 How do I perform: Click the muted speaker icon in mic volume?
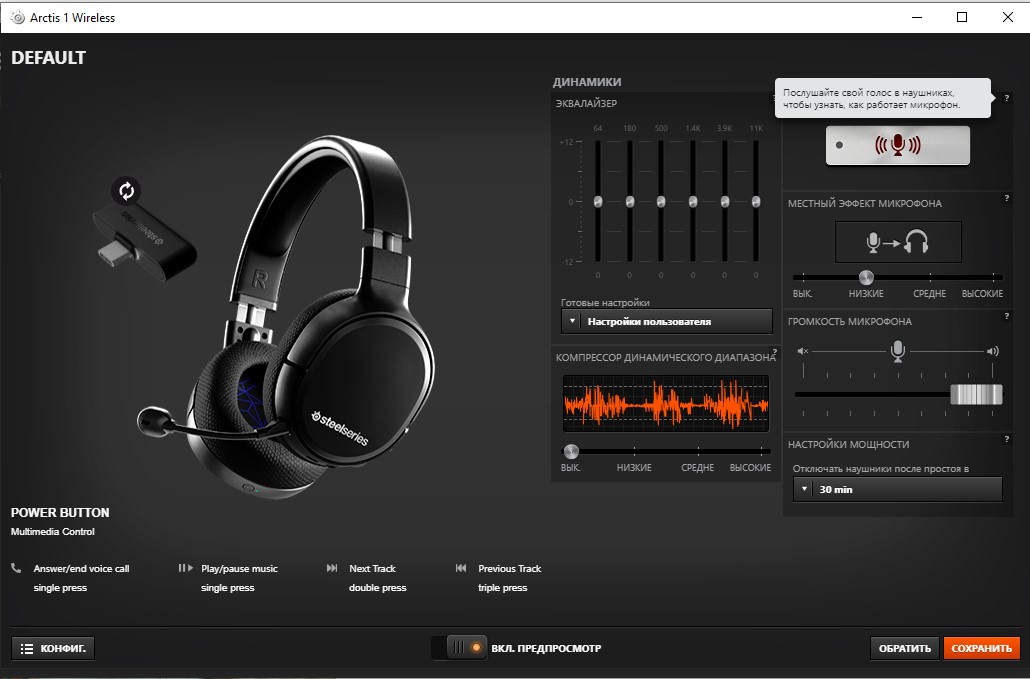click(x=803, y=351)
